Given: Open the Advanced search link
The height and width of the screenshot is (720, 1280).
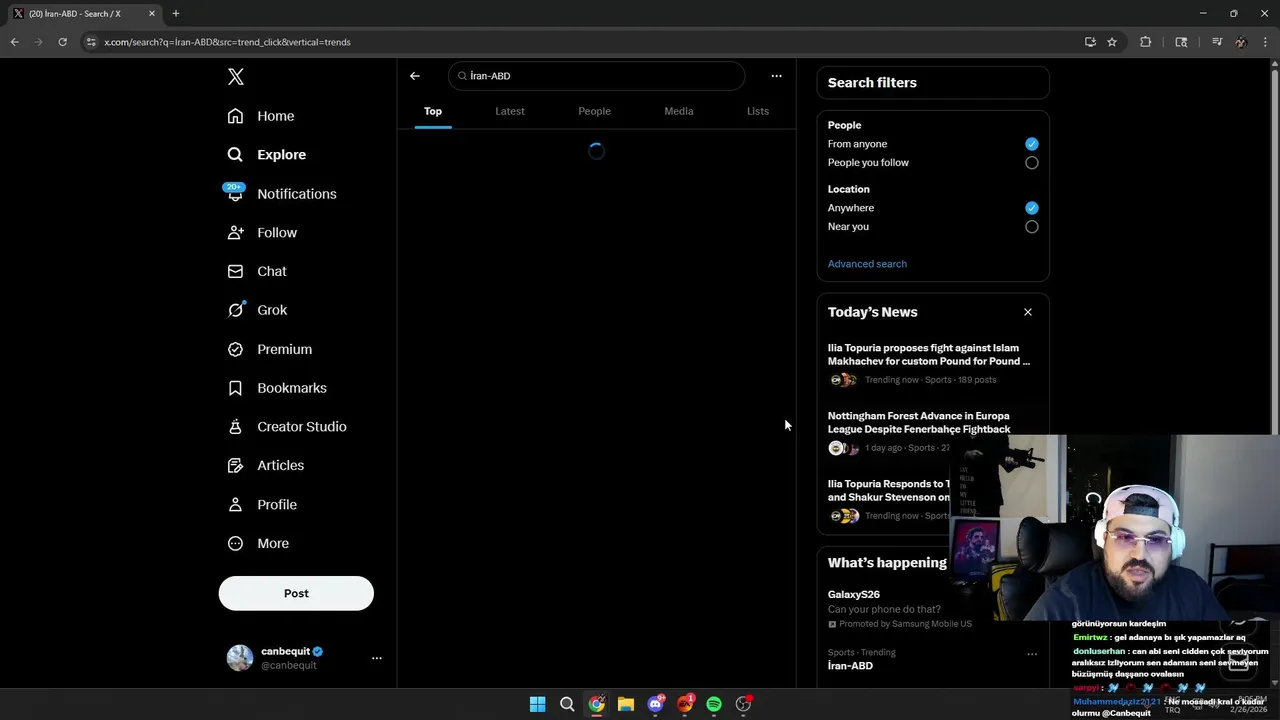Looking at the screenshot, I should (x=867, y=264).
